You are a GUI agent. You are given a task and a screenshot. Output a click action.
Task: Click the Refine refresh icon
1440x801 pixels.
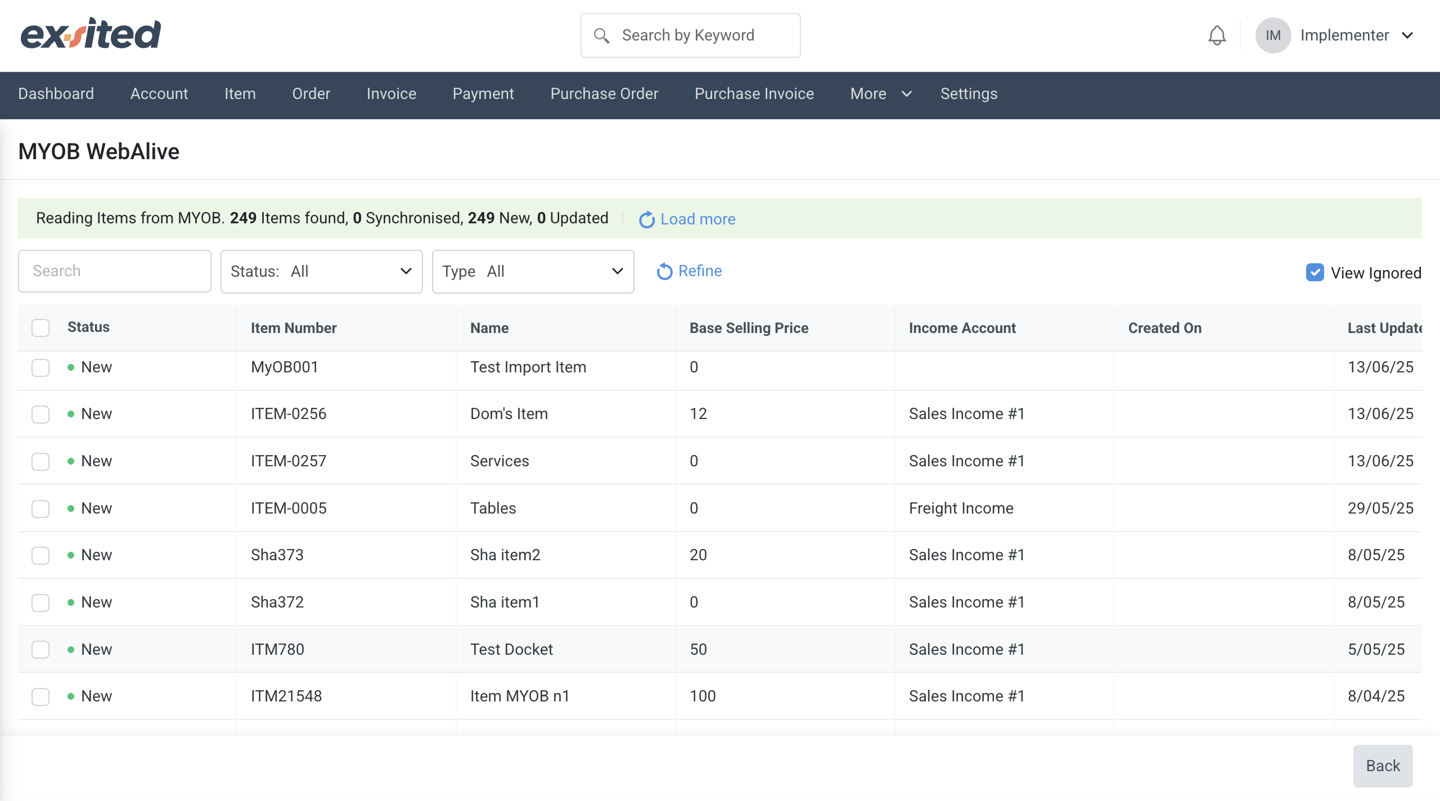tap(664, 271)
